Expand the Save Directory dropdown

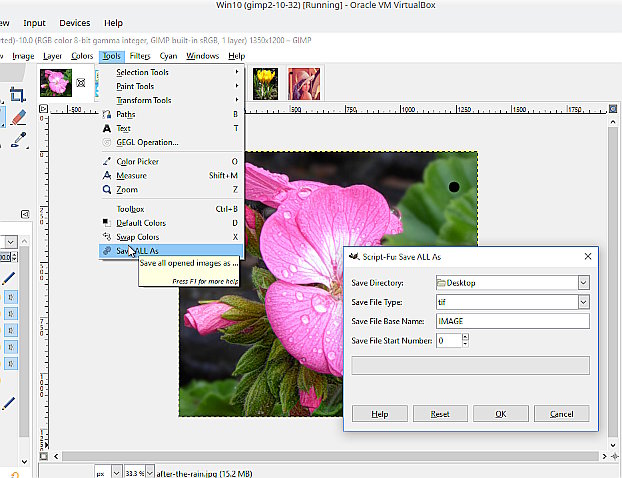click(583, 282)
